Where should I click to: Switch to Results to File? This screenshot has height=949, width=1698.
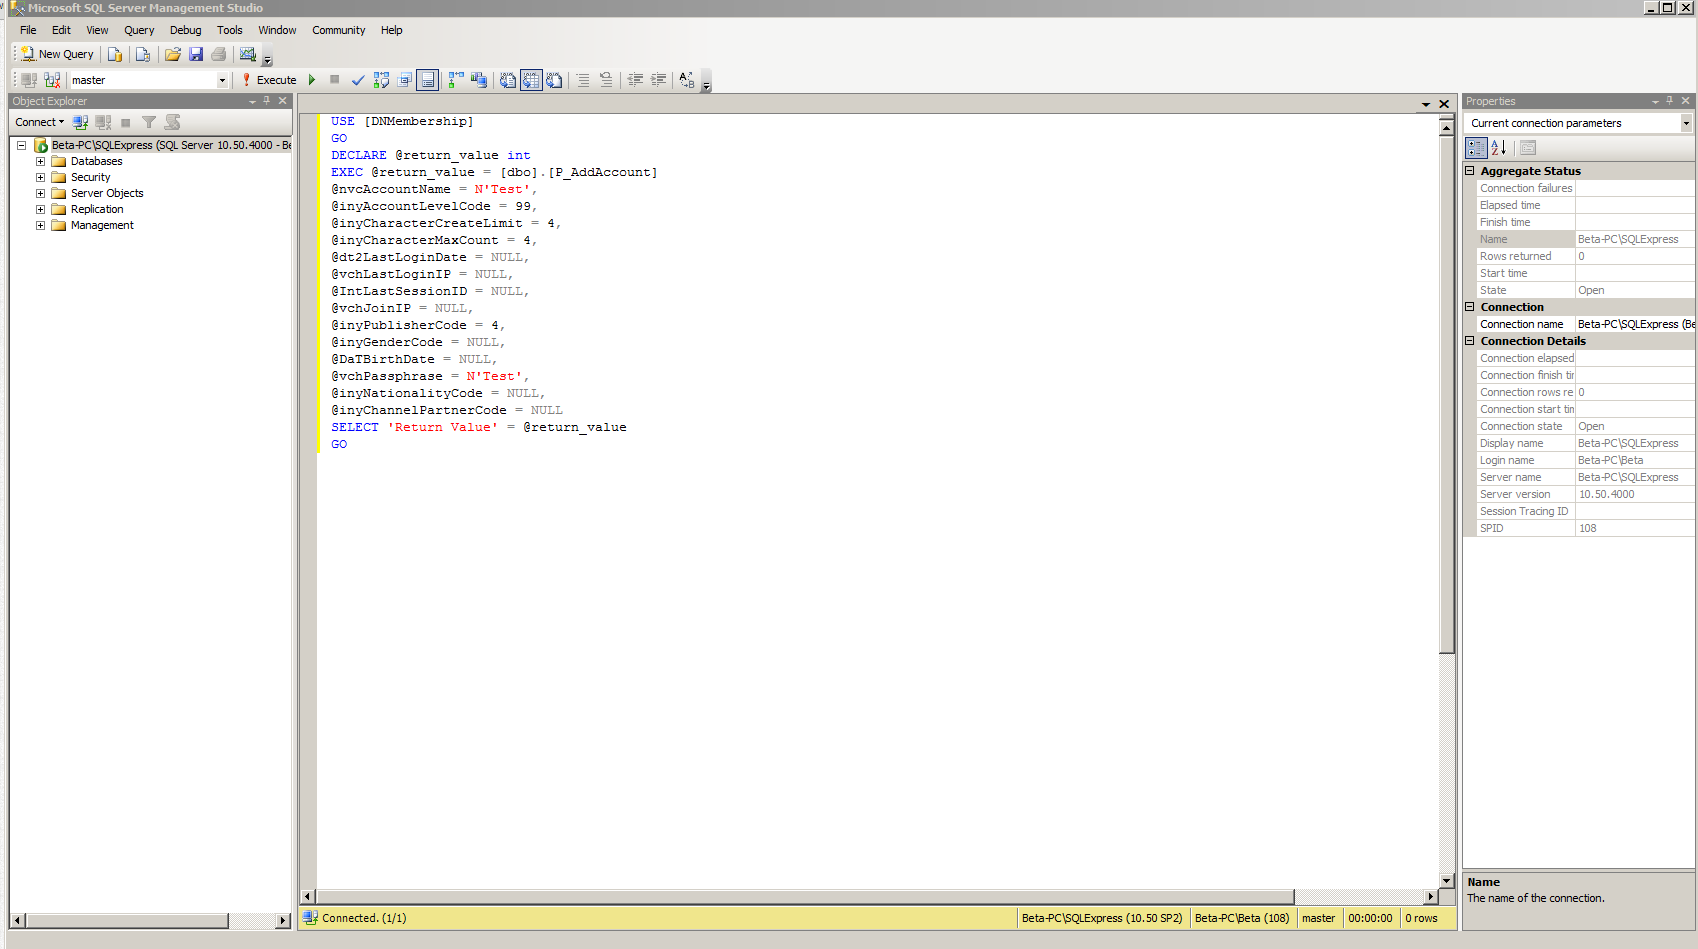click(554, 80)
